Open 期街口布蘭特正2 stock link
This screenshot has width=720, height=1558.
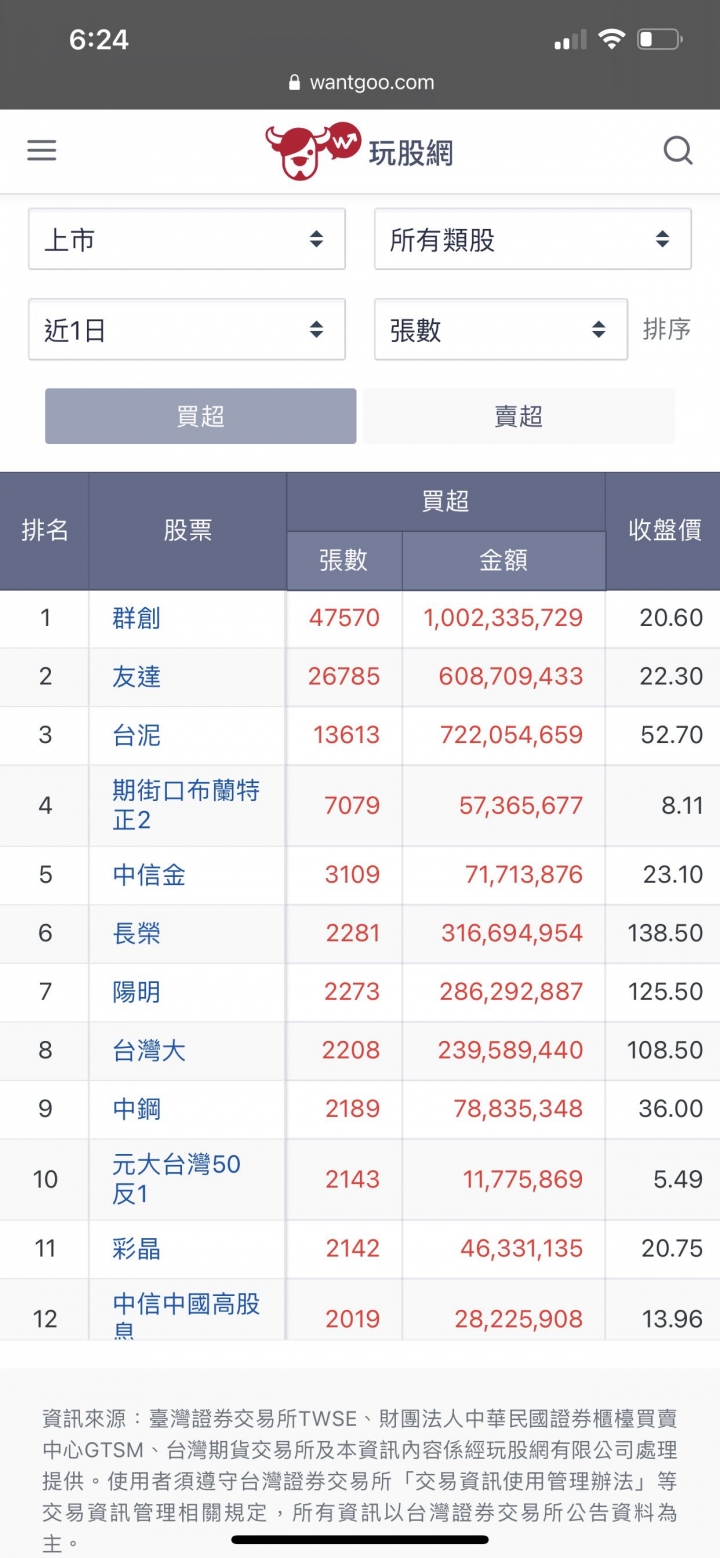click(x=186, y=805)
